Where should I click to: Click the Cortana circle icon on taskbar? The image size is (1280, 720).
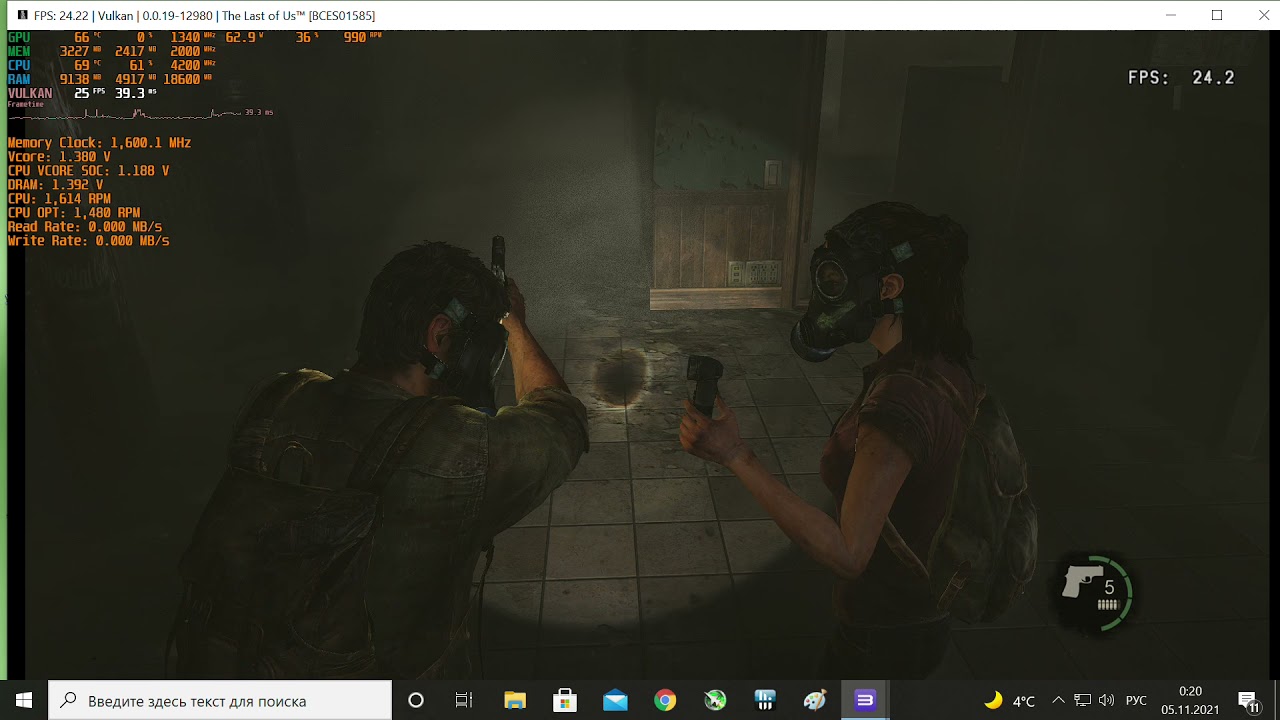pos(416,700)
